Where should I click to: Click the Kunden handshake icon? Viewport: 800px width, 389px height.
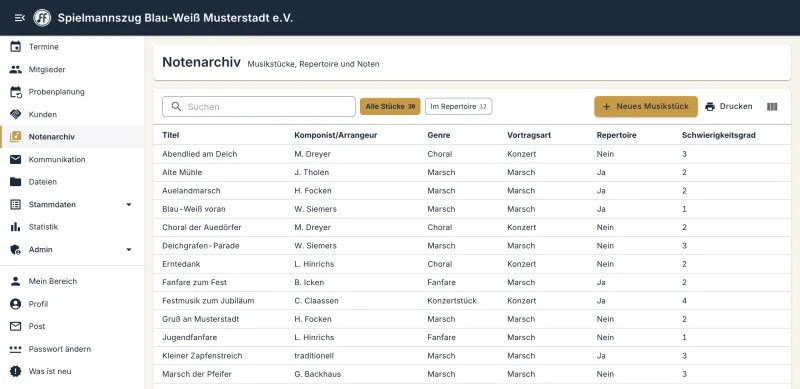click(x=16, y=114)
